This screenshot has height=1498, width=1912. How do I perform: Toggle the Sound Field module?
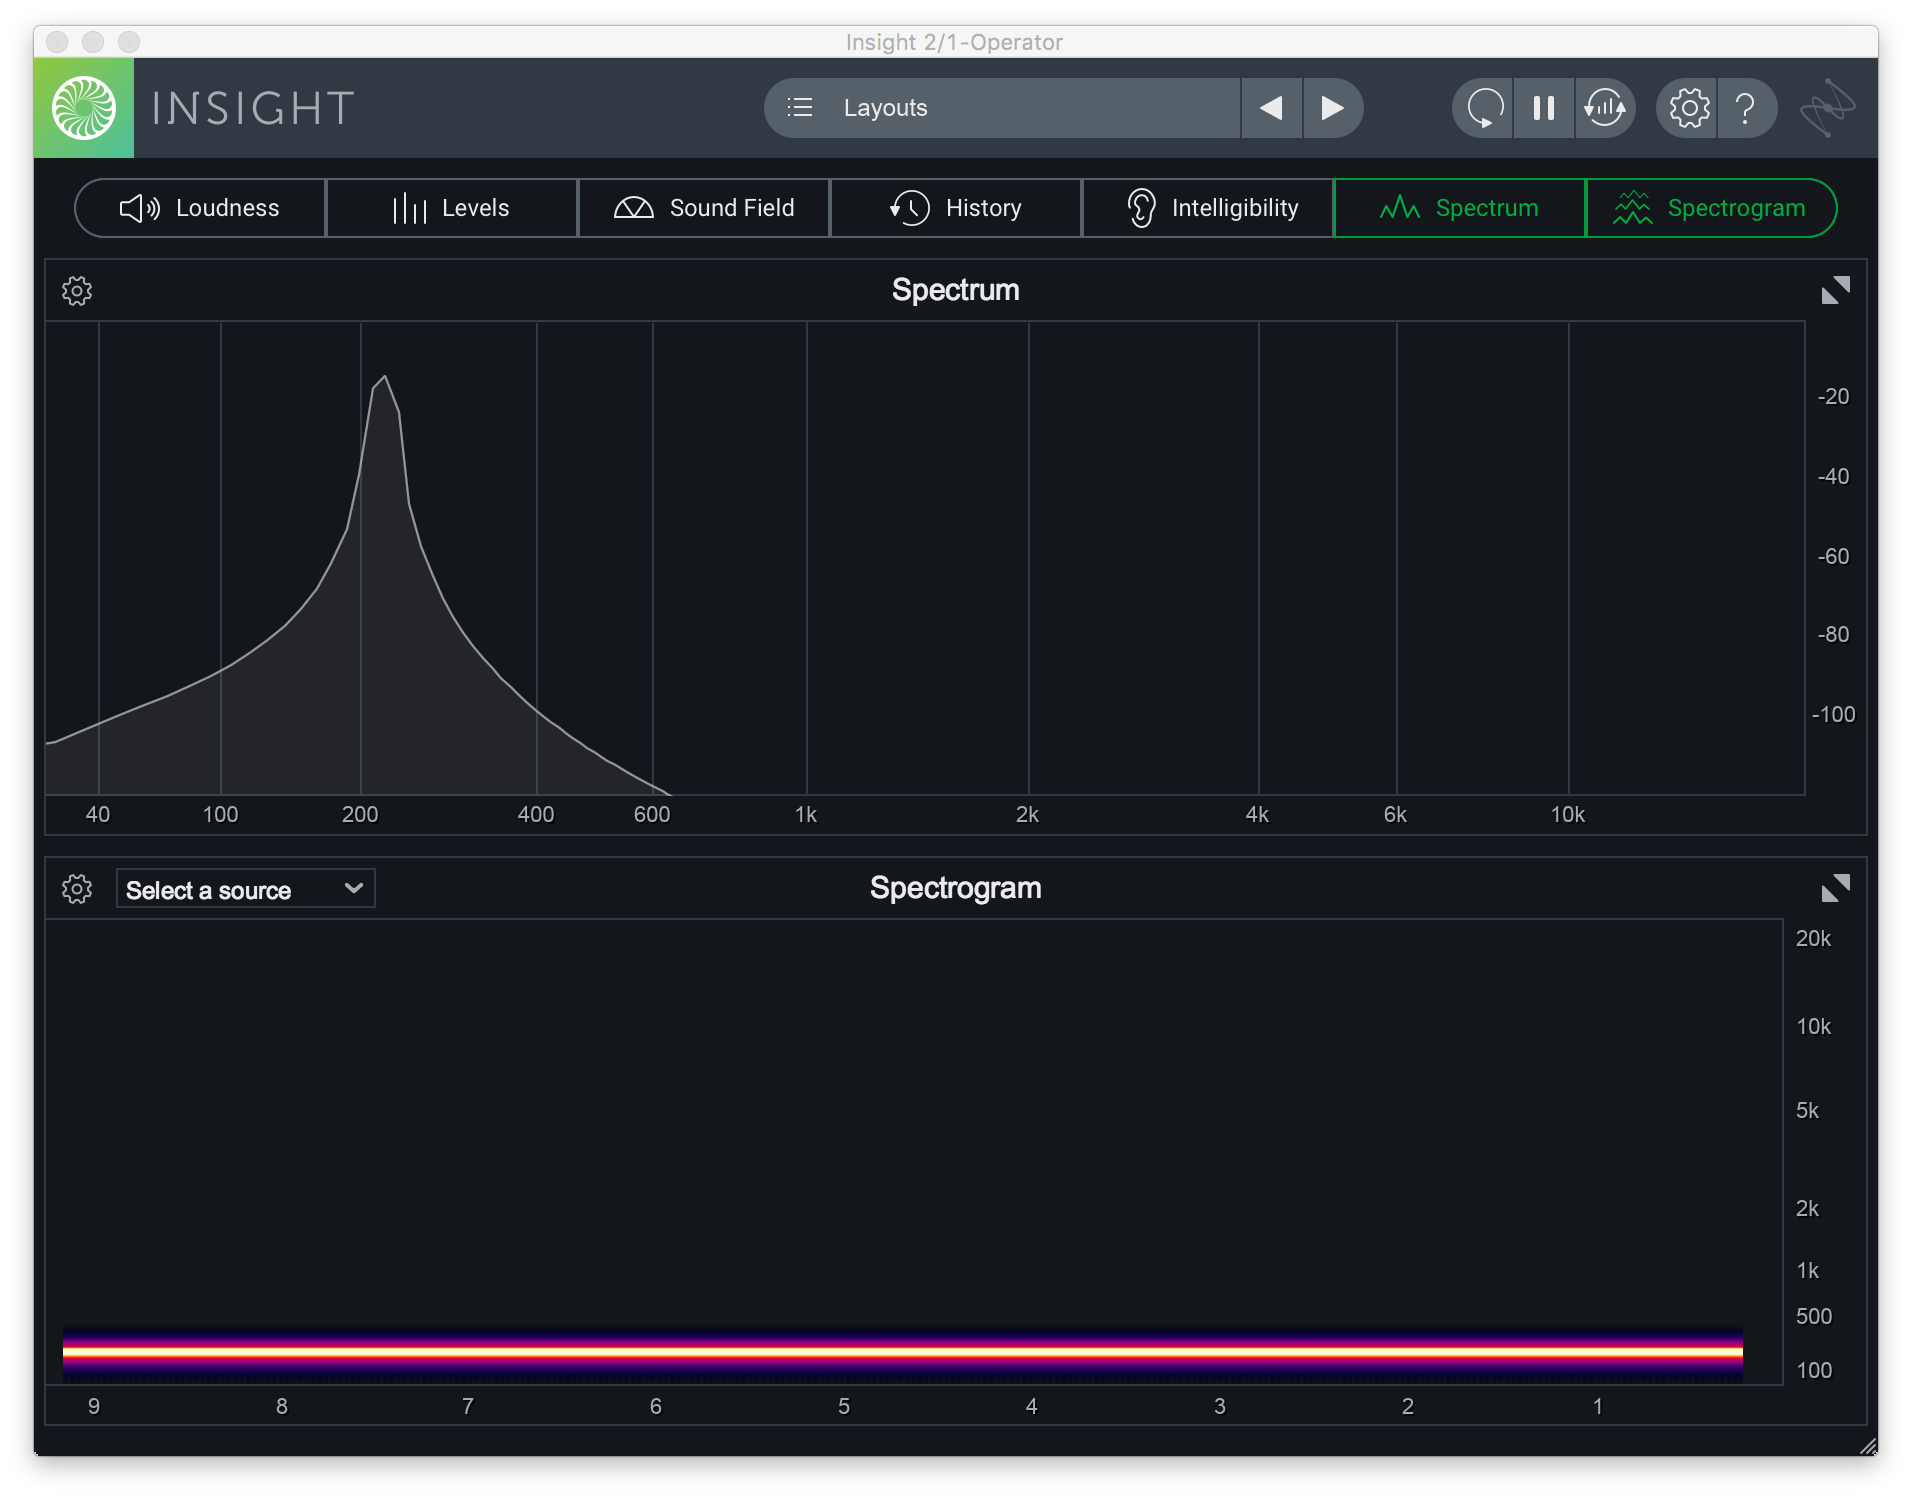pos(704,208)
